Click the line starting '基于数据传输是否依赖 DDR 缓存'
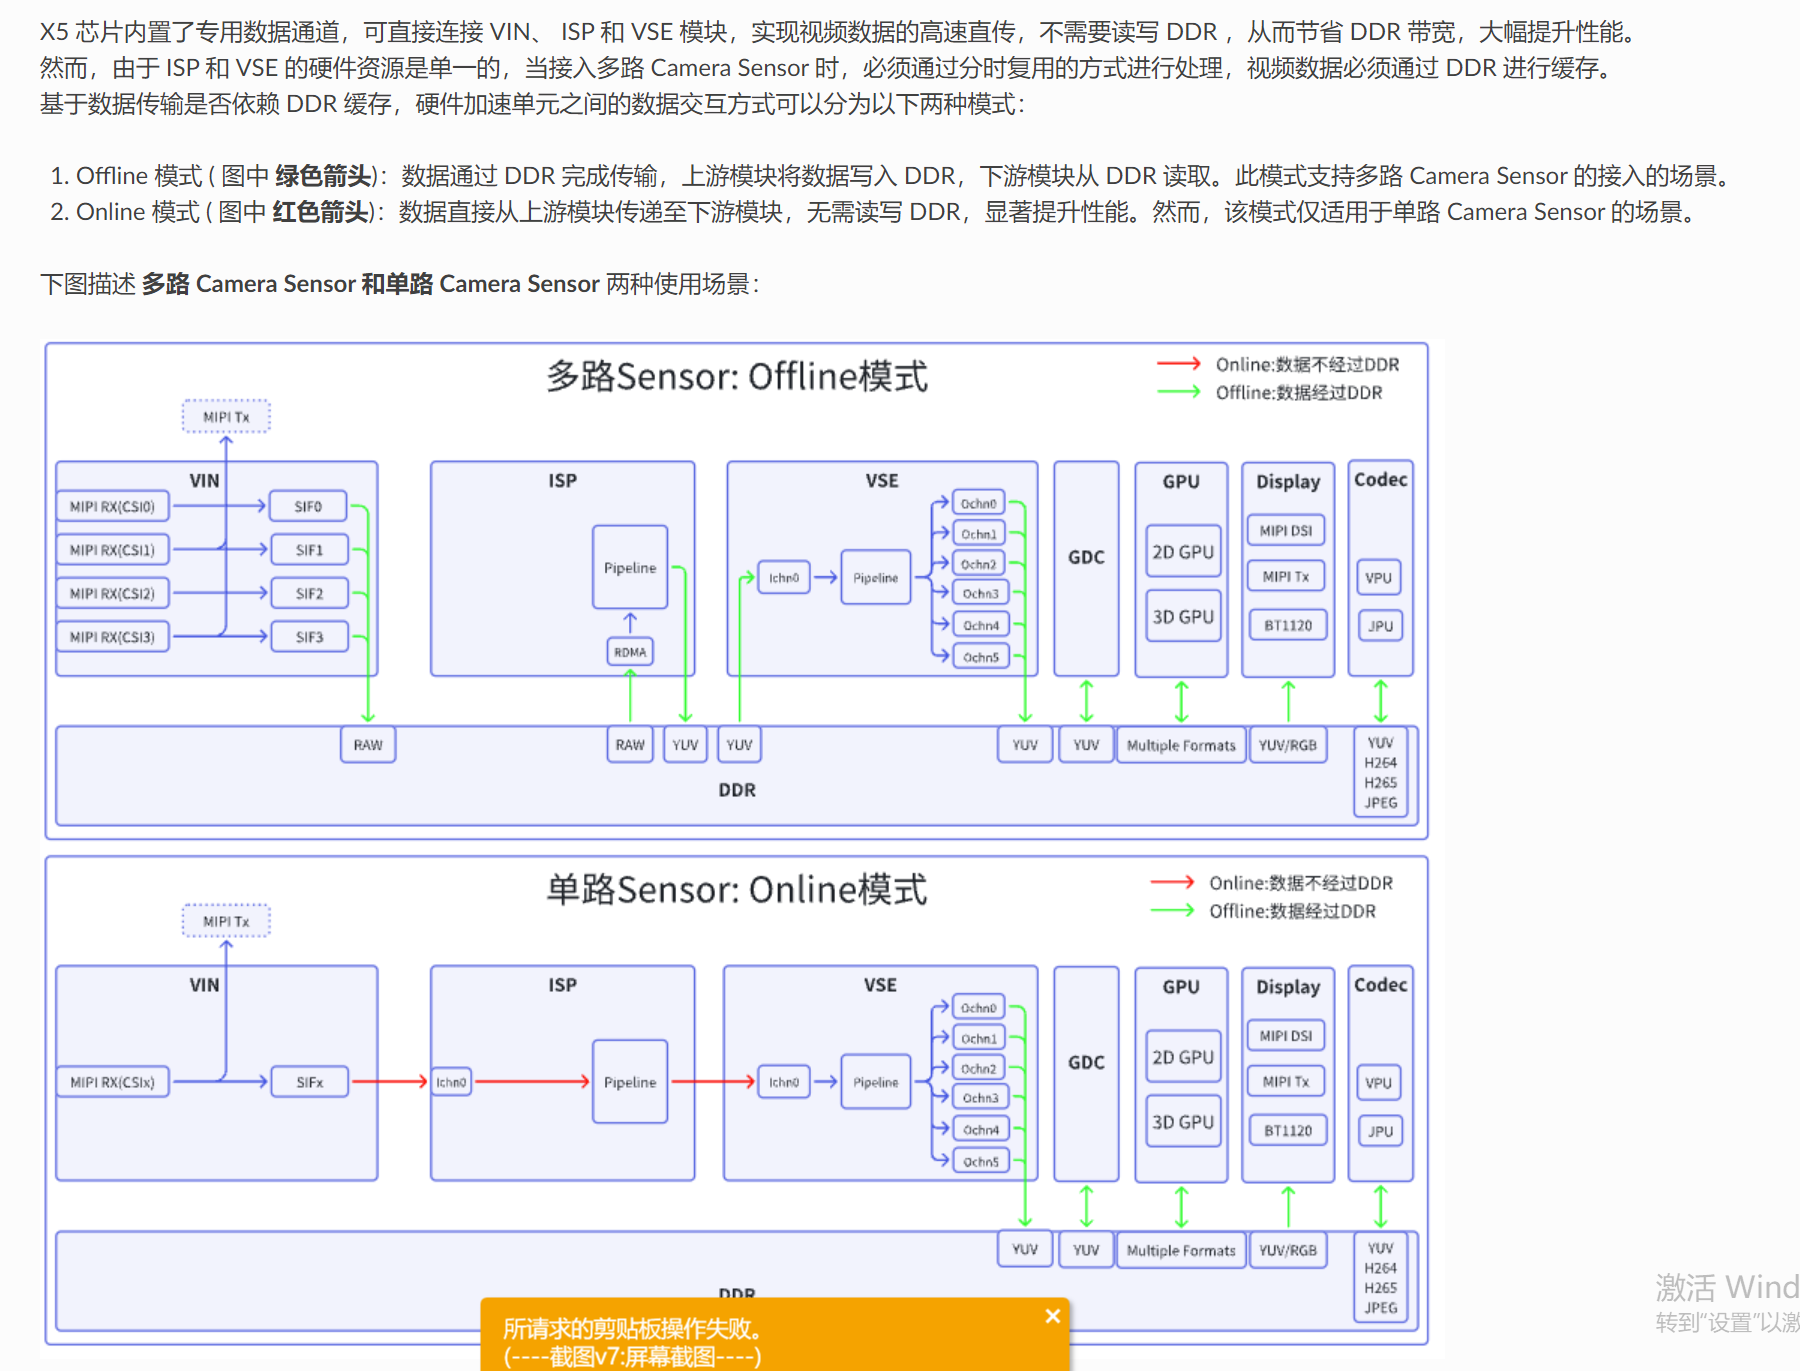 coord(533,104)
